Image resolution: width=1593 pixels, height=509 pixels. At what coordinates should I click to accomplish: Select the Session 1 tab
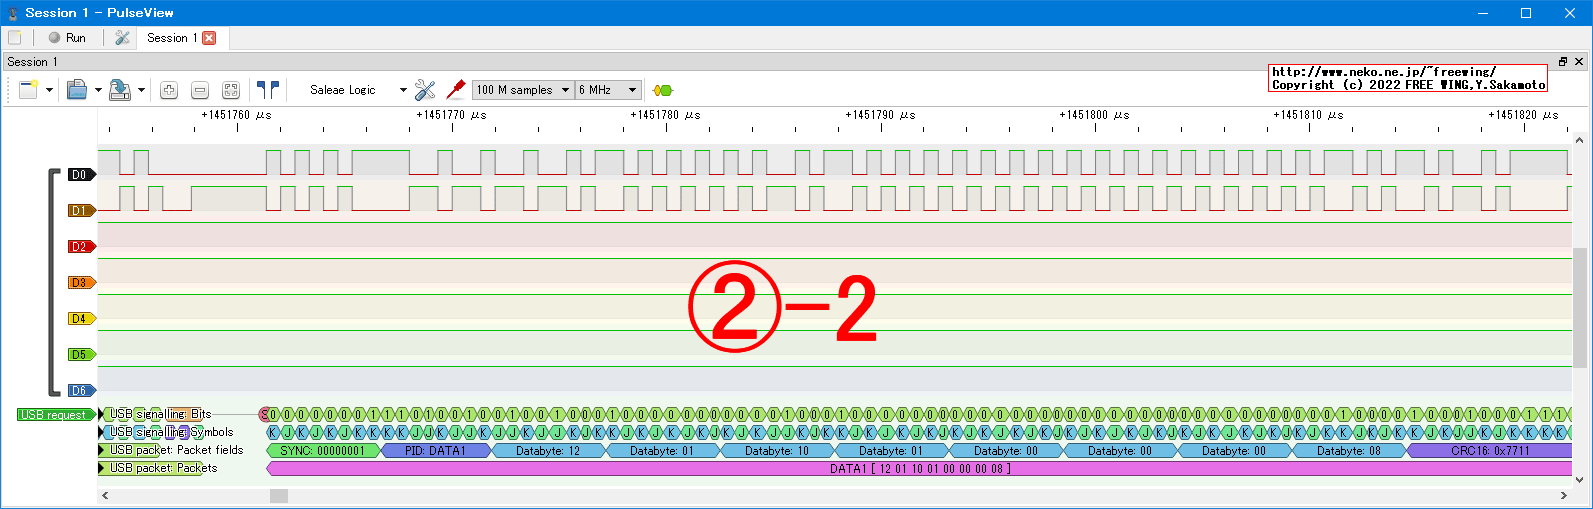pos(171,38)
